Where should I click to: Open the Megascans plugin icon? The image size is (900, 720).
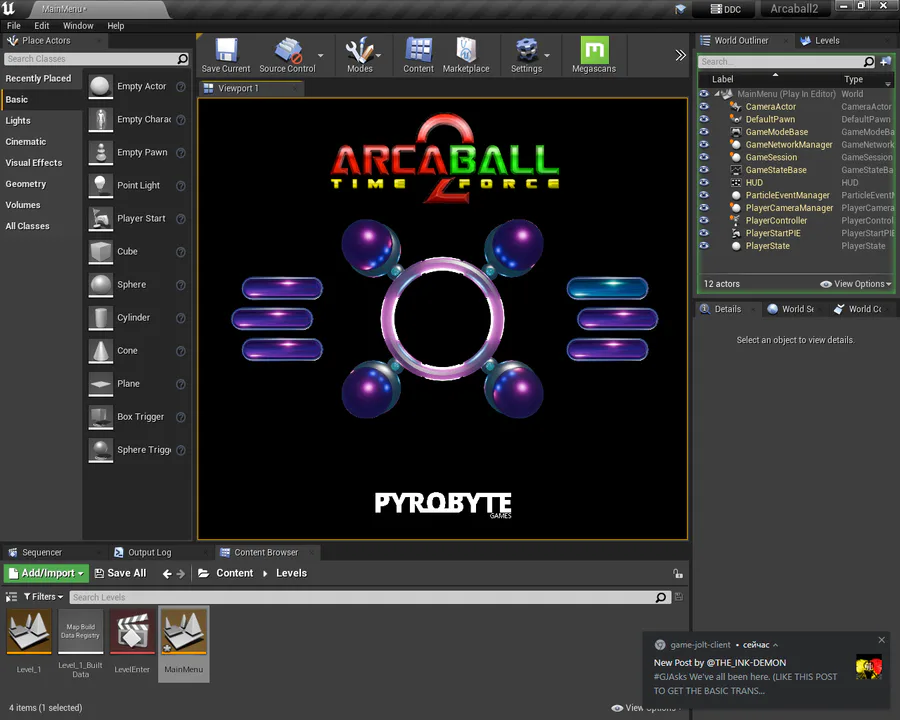(594, 50)
